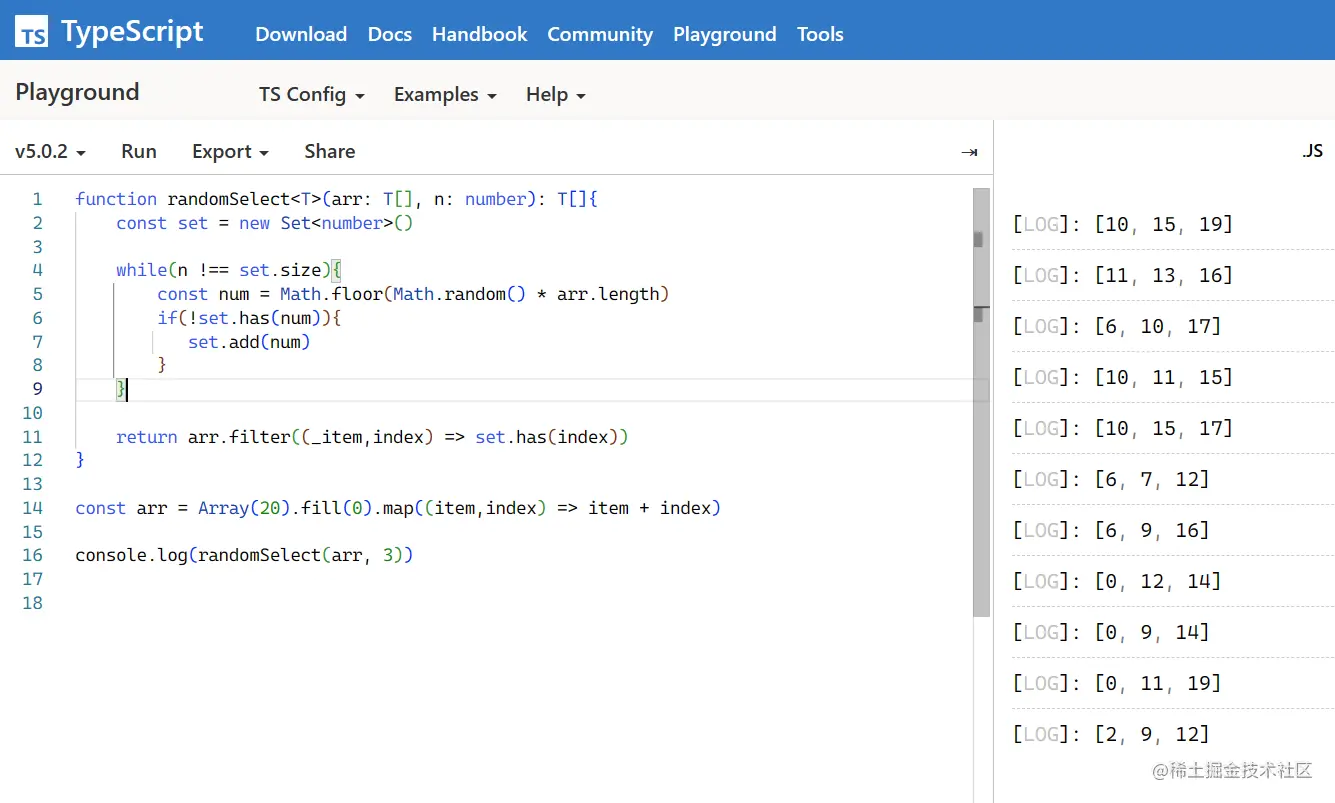
Task: Open the Export dropdown
Action: pos(230,151)
